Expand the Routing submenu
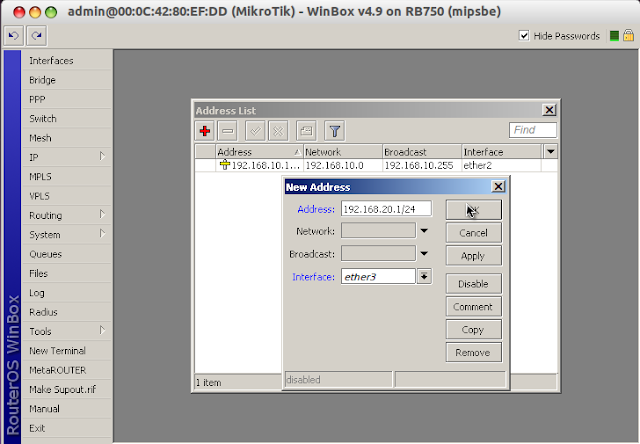 67,215
